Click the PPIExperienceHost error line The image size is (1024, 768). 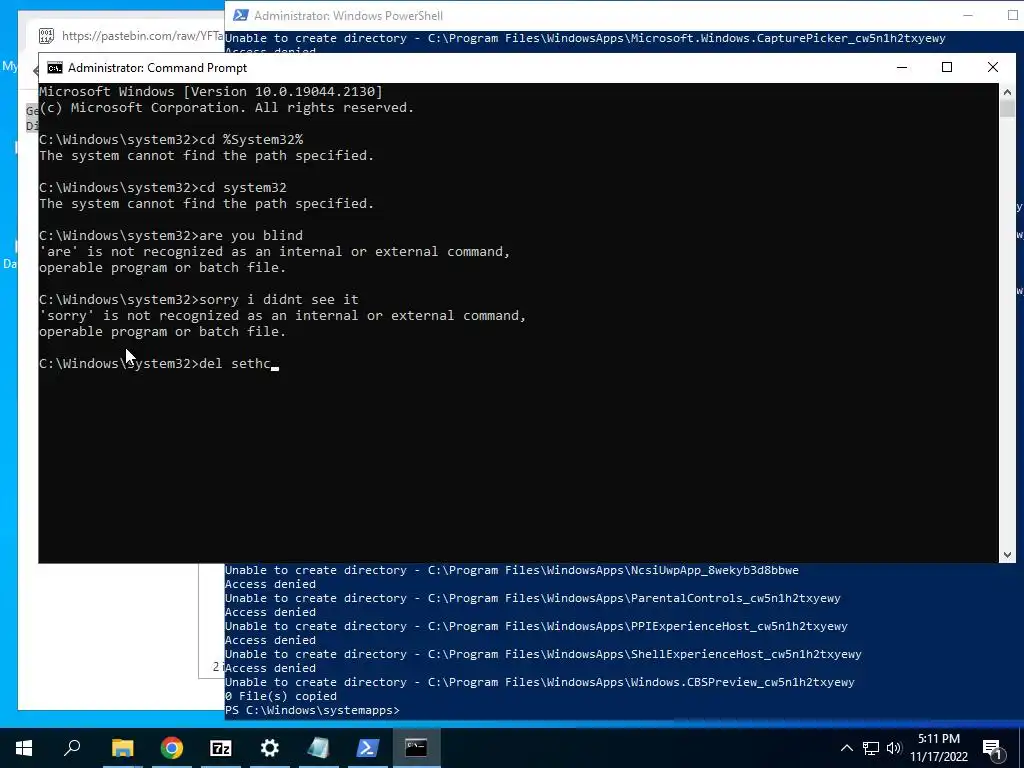[536, 626]
